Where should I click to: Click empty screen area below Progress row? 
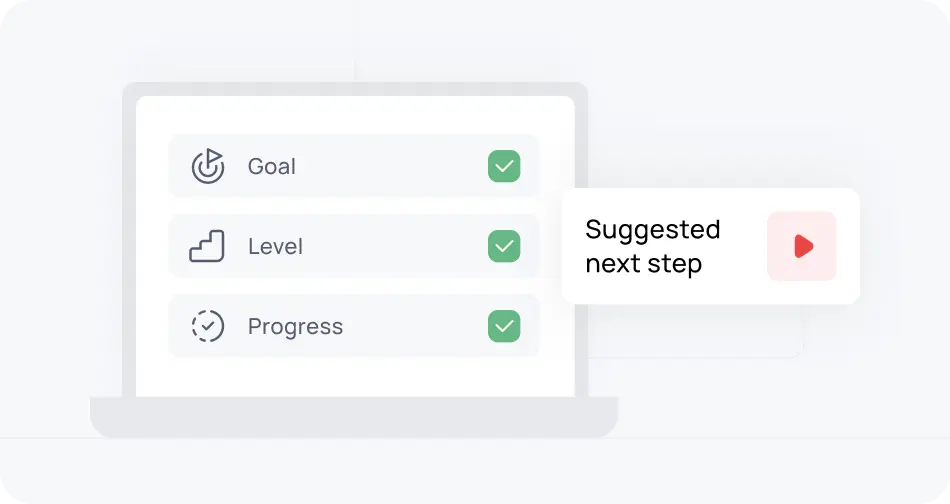355,376
